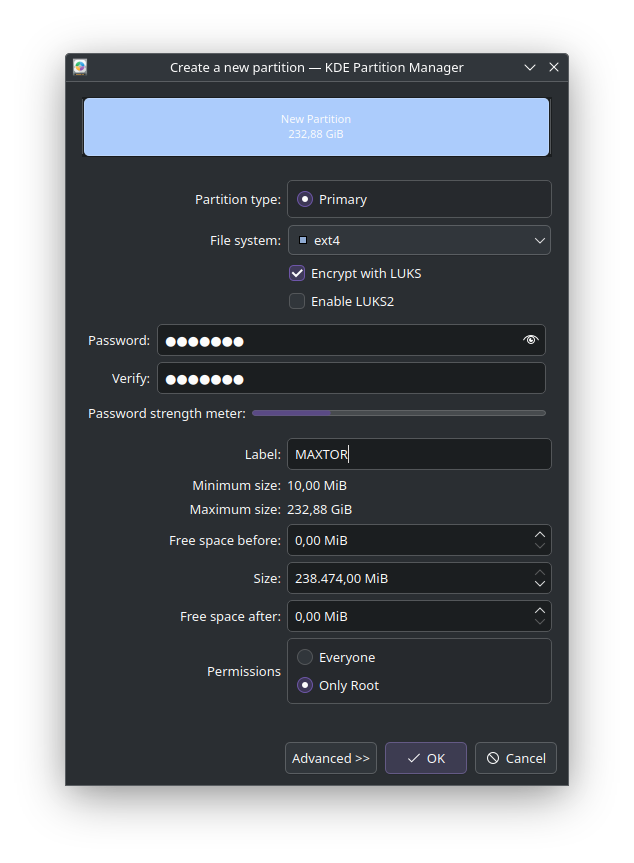
Task: Expand the Advanced >> options
Action: [331, 758]
